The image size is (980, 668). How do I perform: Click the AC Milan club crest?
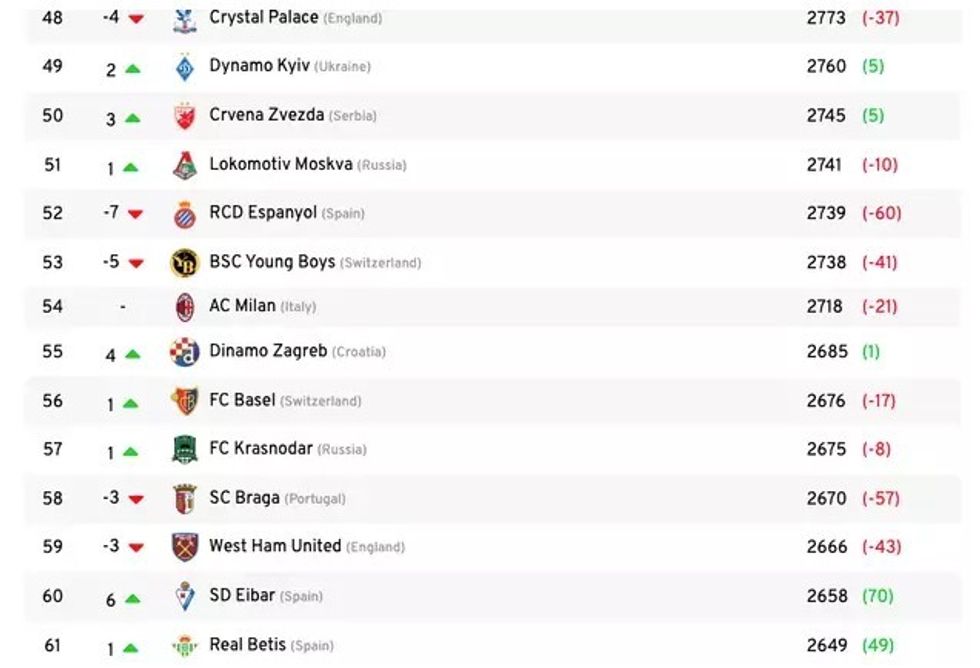(x=185, y=307)
